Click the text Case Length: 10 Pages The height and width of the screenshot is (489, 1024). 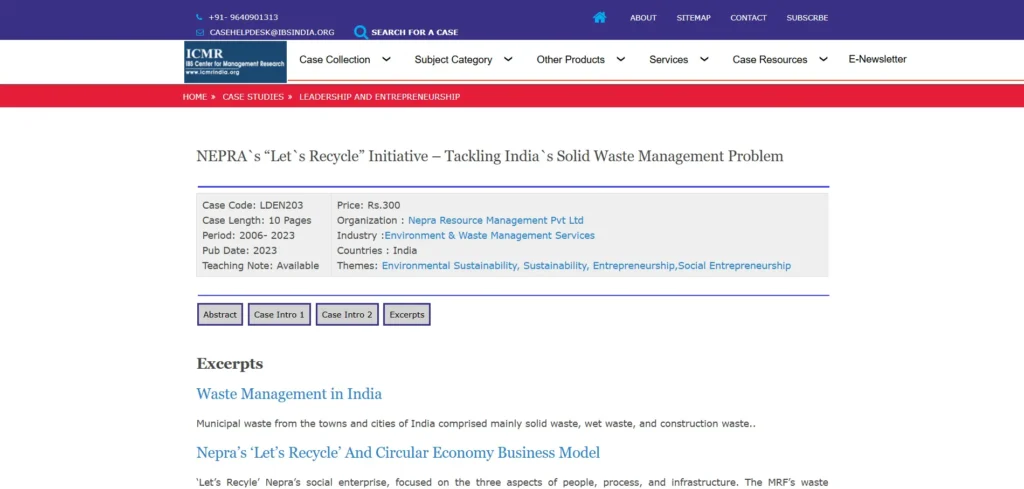tap(257, 221)
